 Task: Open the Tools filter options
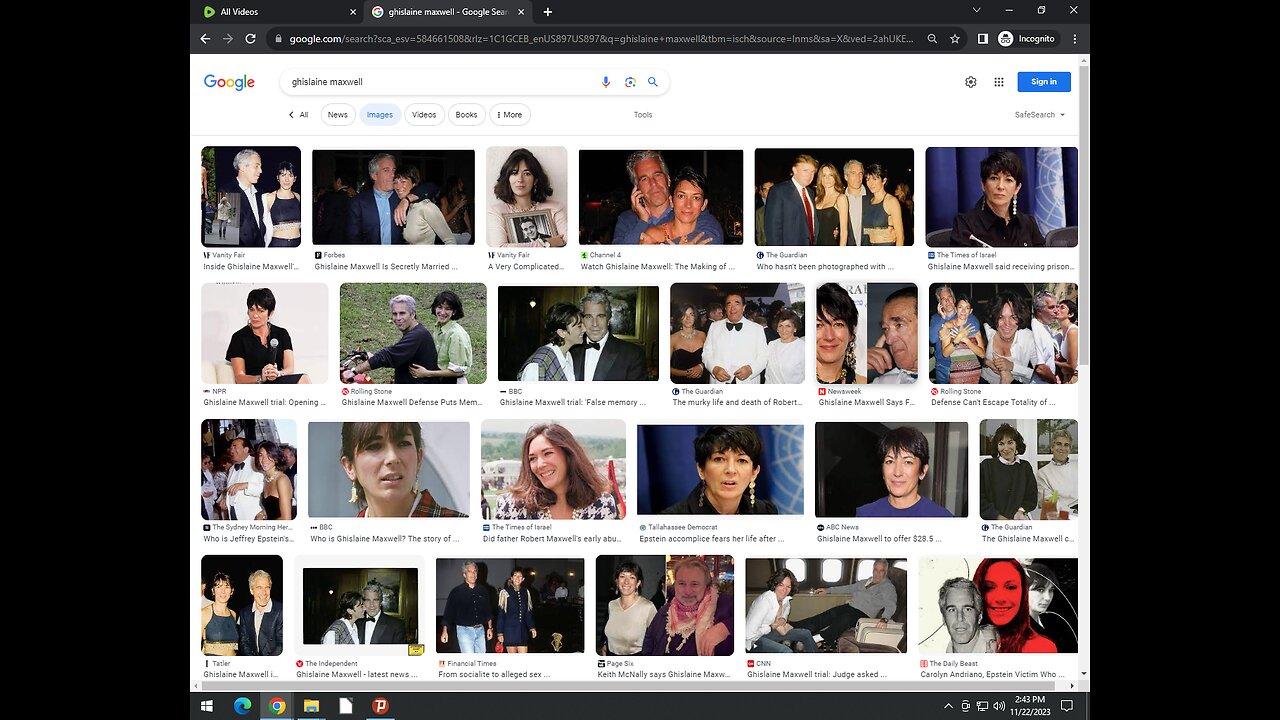tap(643, 115)
